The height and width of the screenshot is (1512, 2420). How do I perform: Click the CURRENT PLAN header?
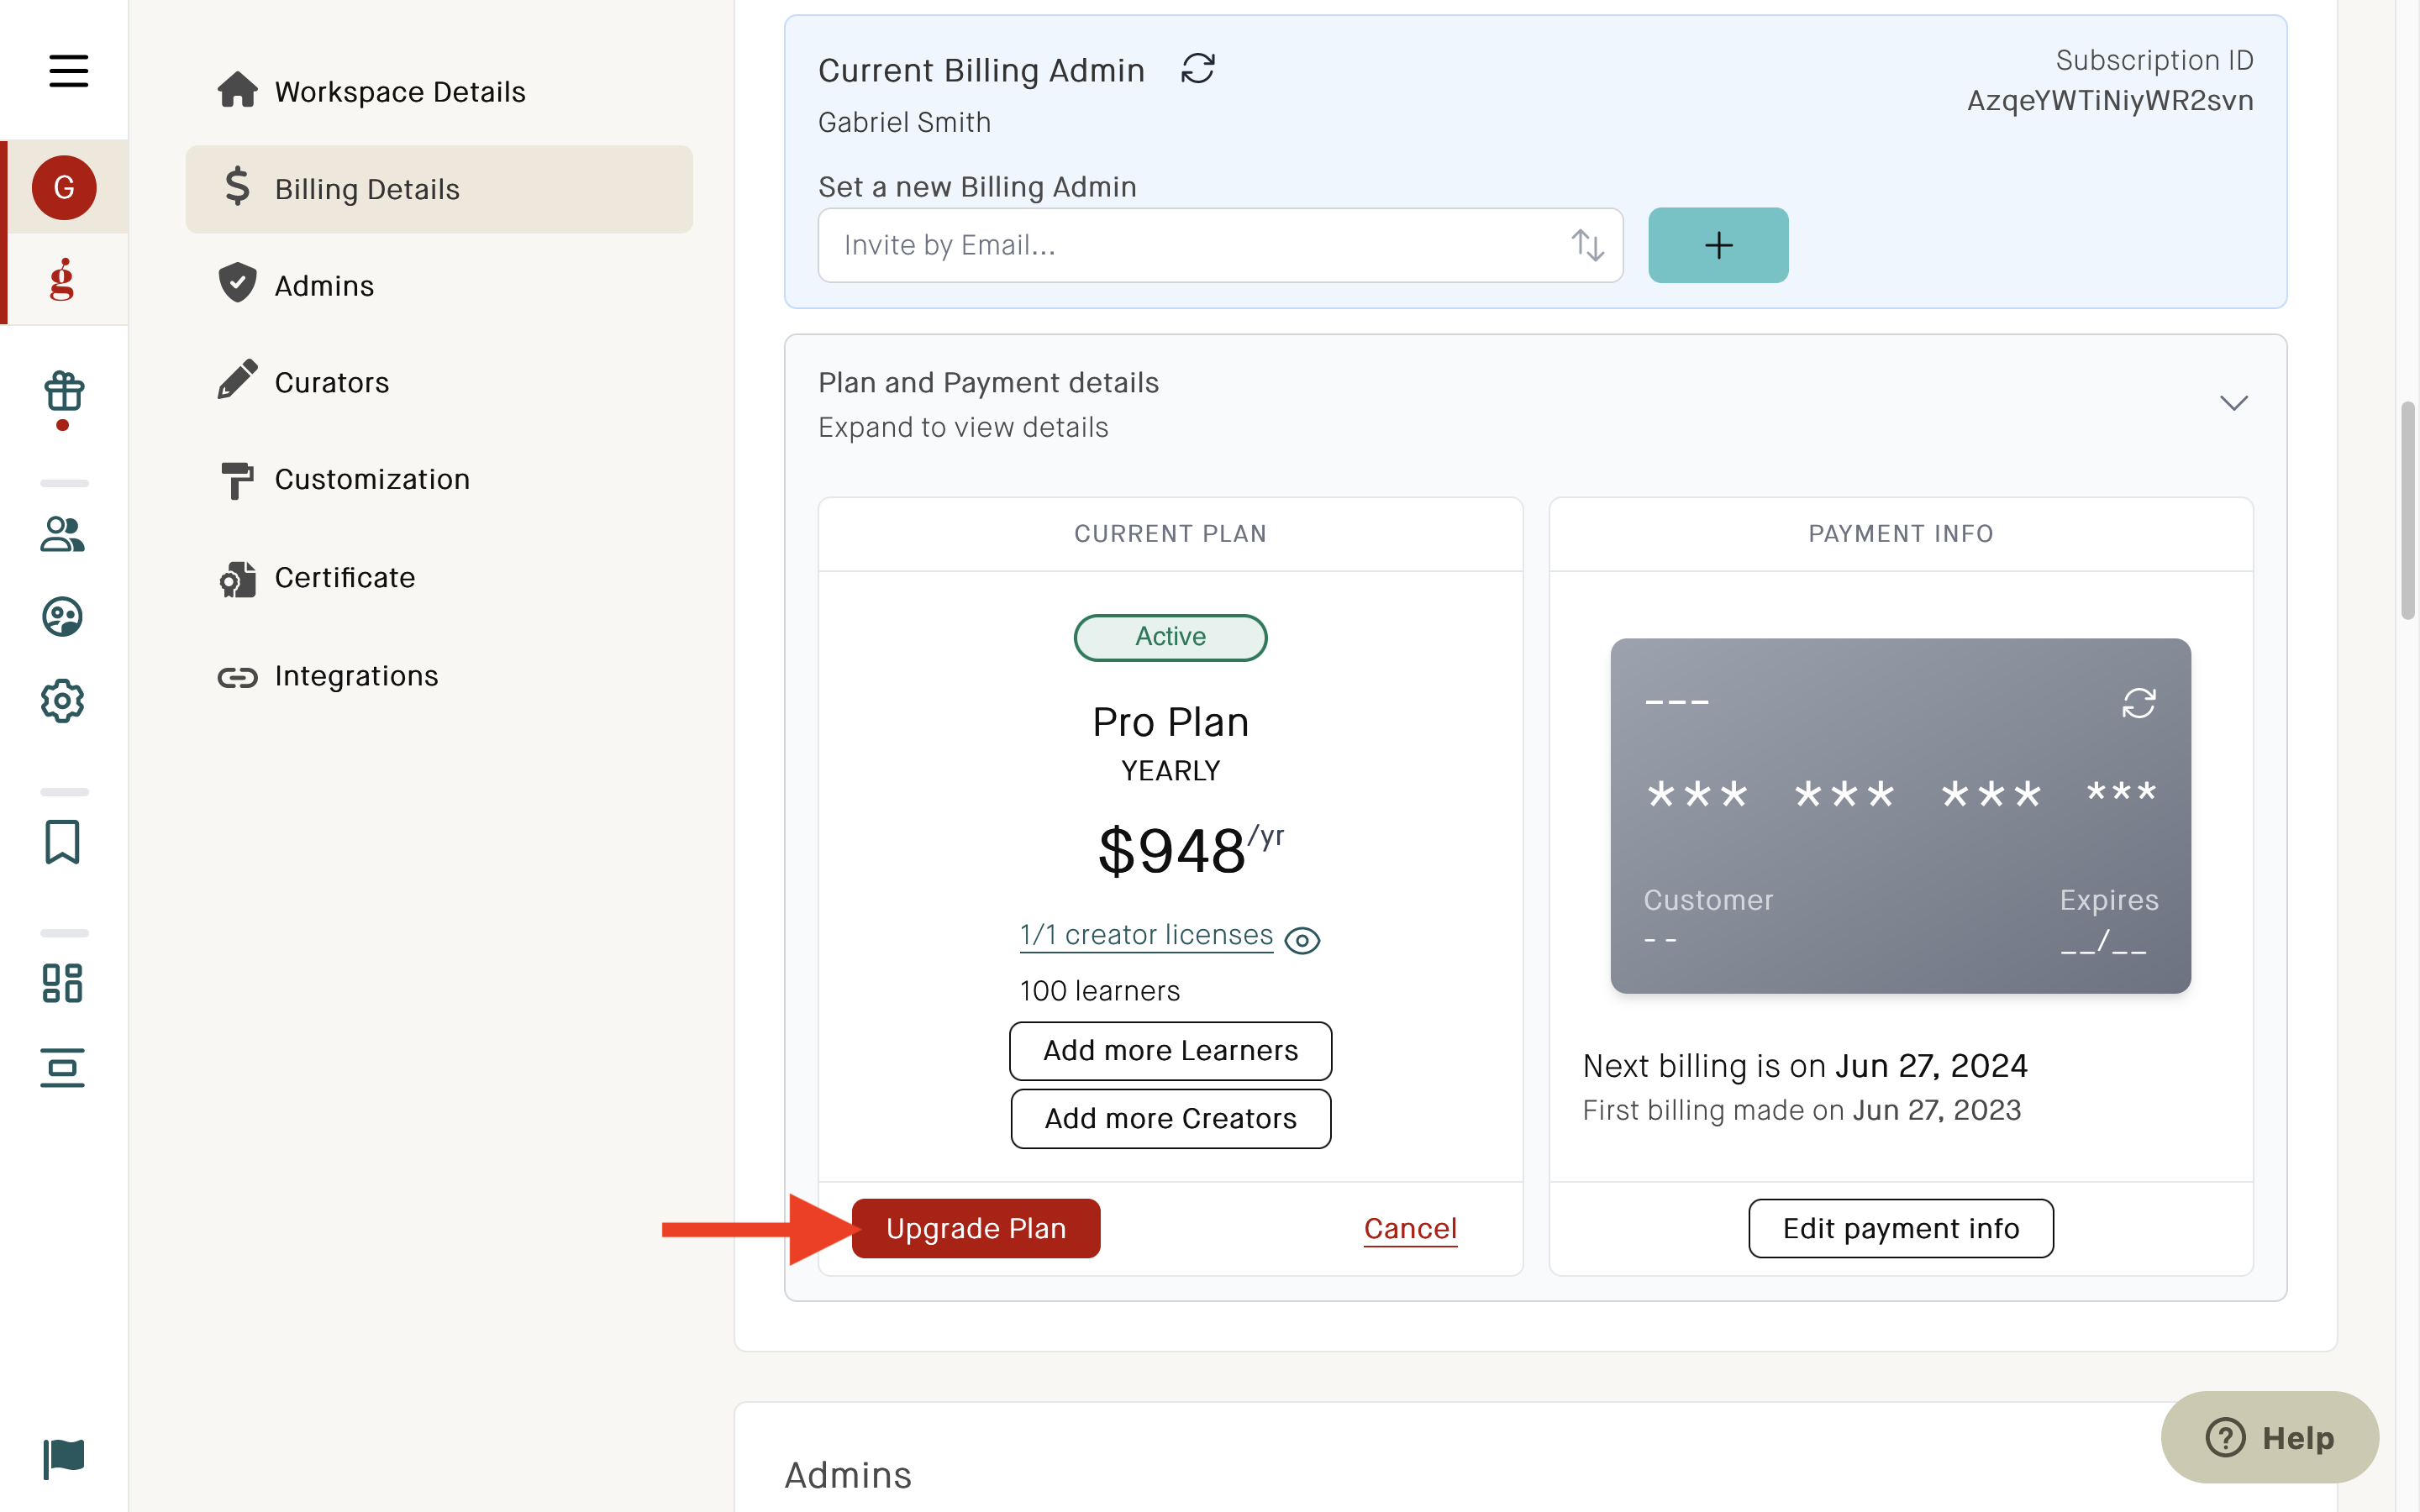1170,534
